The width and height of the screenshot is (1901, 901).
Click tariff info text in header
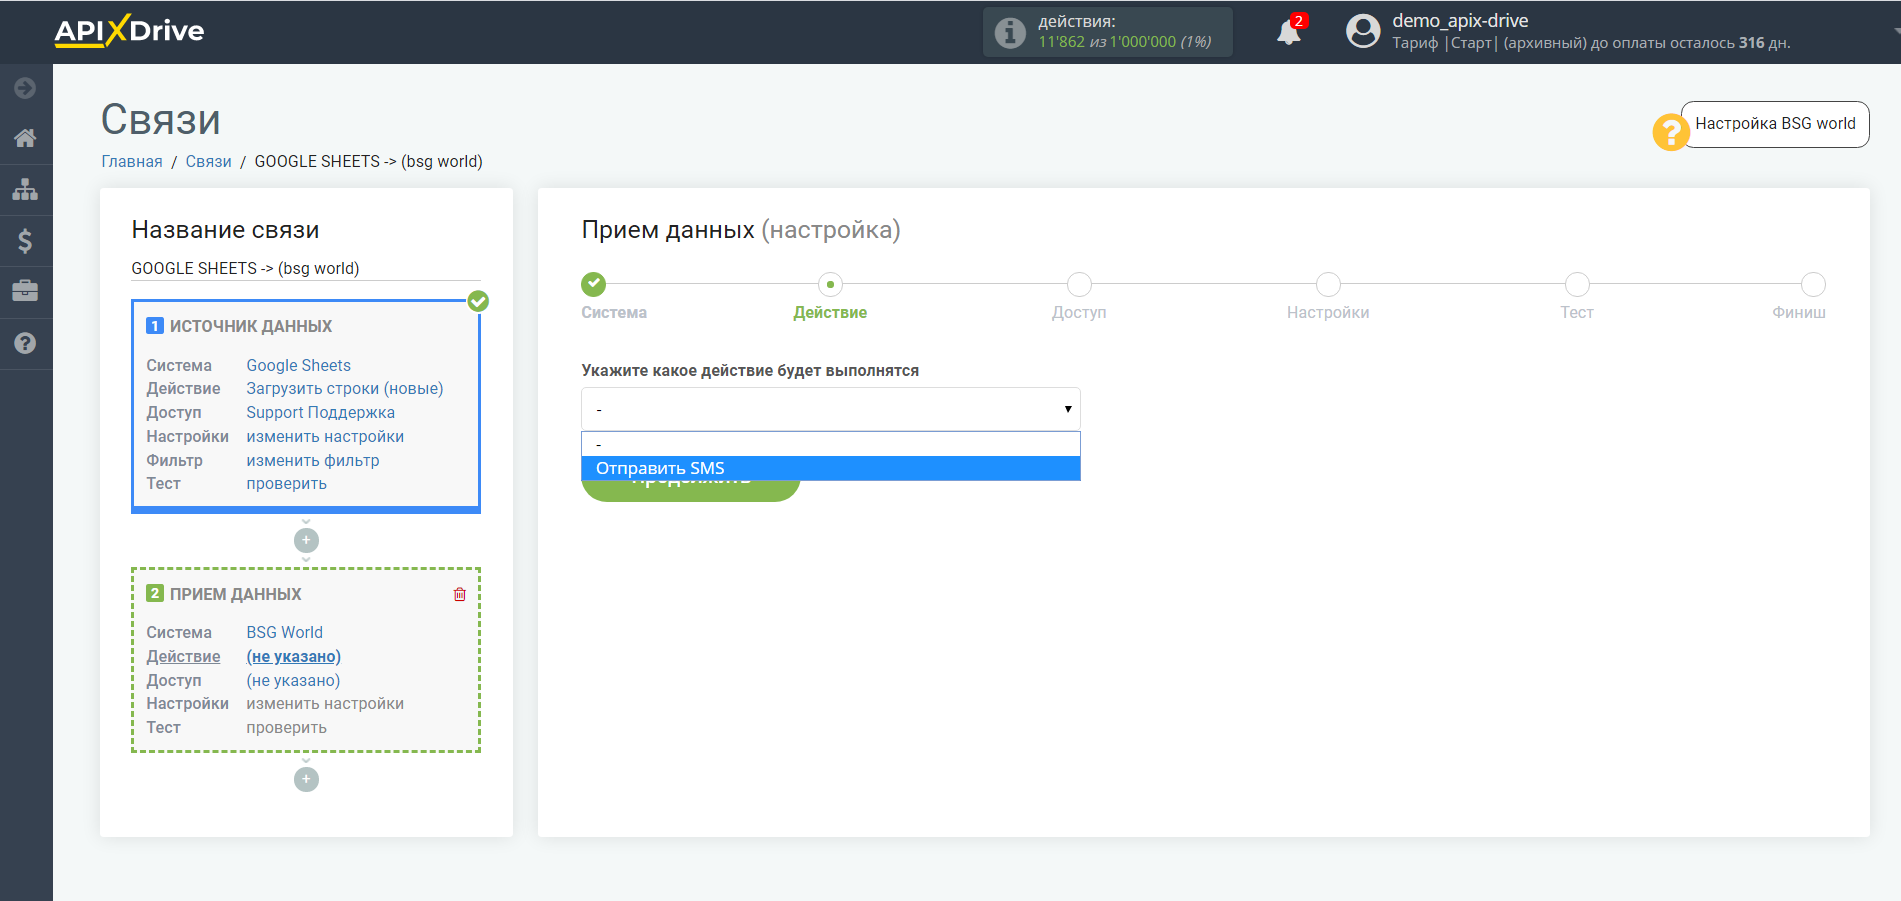[1591, 43]
